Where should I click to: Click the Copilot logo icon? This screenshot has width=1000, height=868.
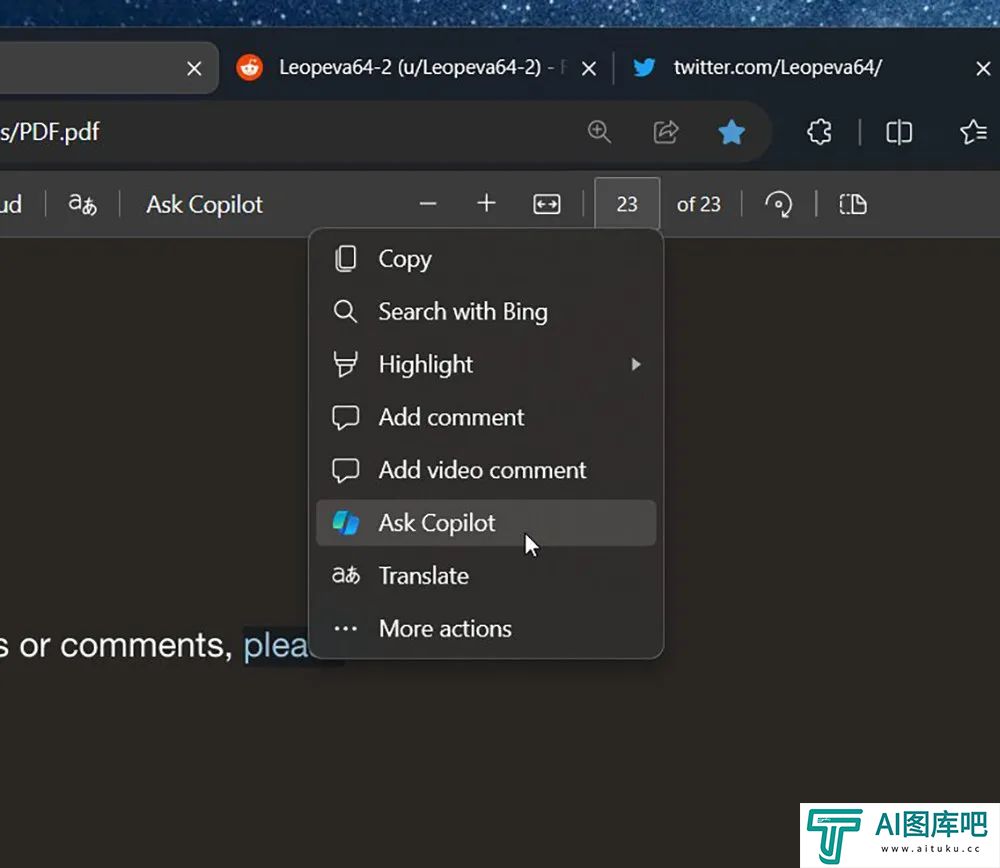[x=346, y=523]
